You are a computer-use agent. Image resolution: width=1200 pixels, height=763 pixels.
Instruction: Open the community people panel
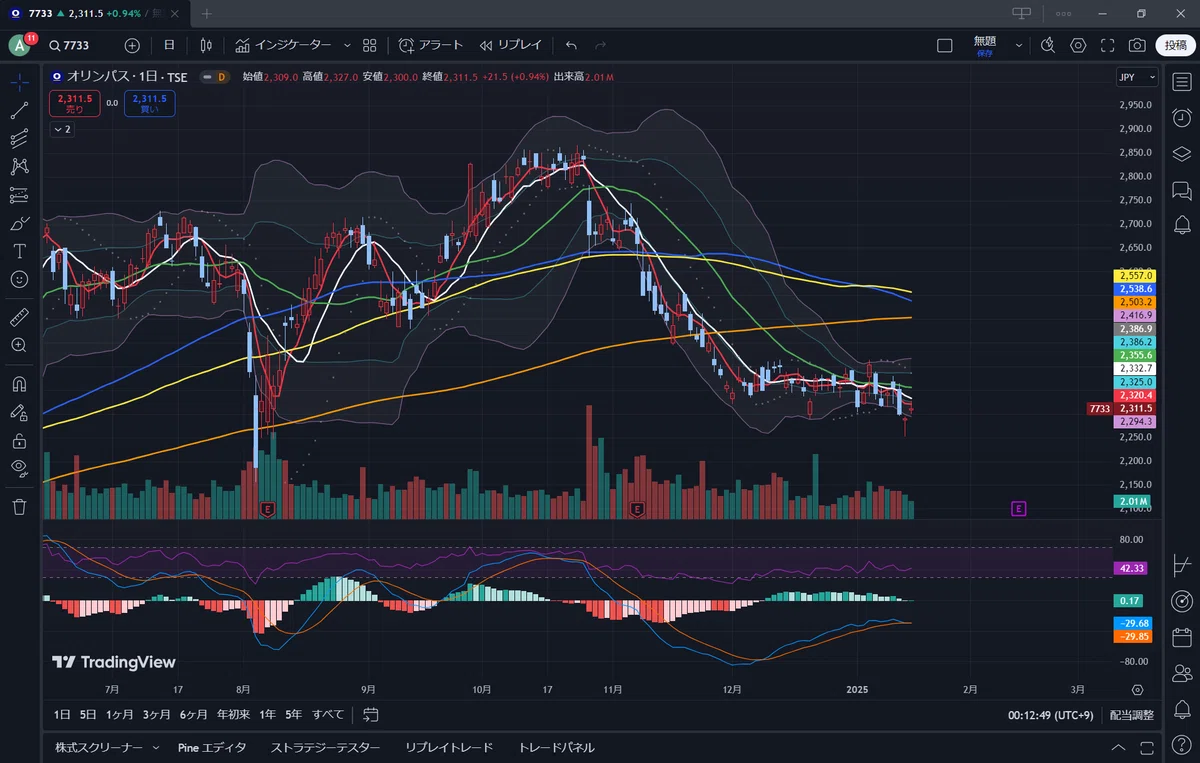click(1181, 673)
